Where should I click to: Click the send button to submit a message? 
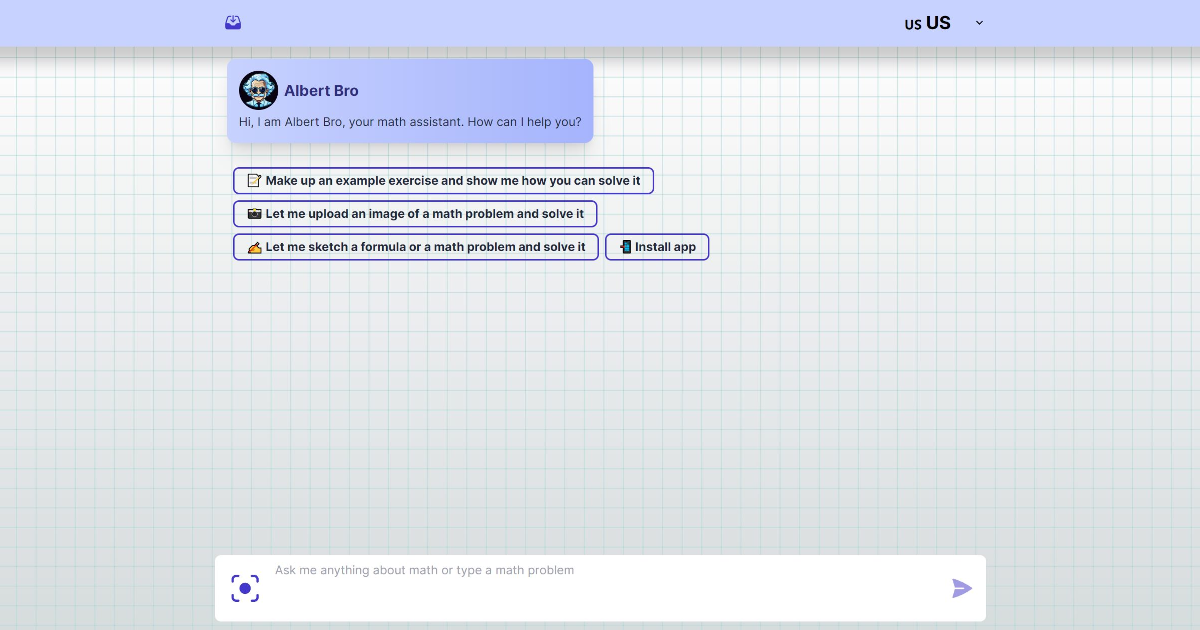[961, 588]
